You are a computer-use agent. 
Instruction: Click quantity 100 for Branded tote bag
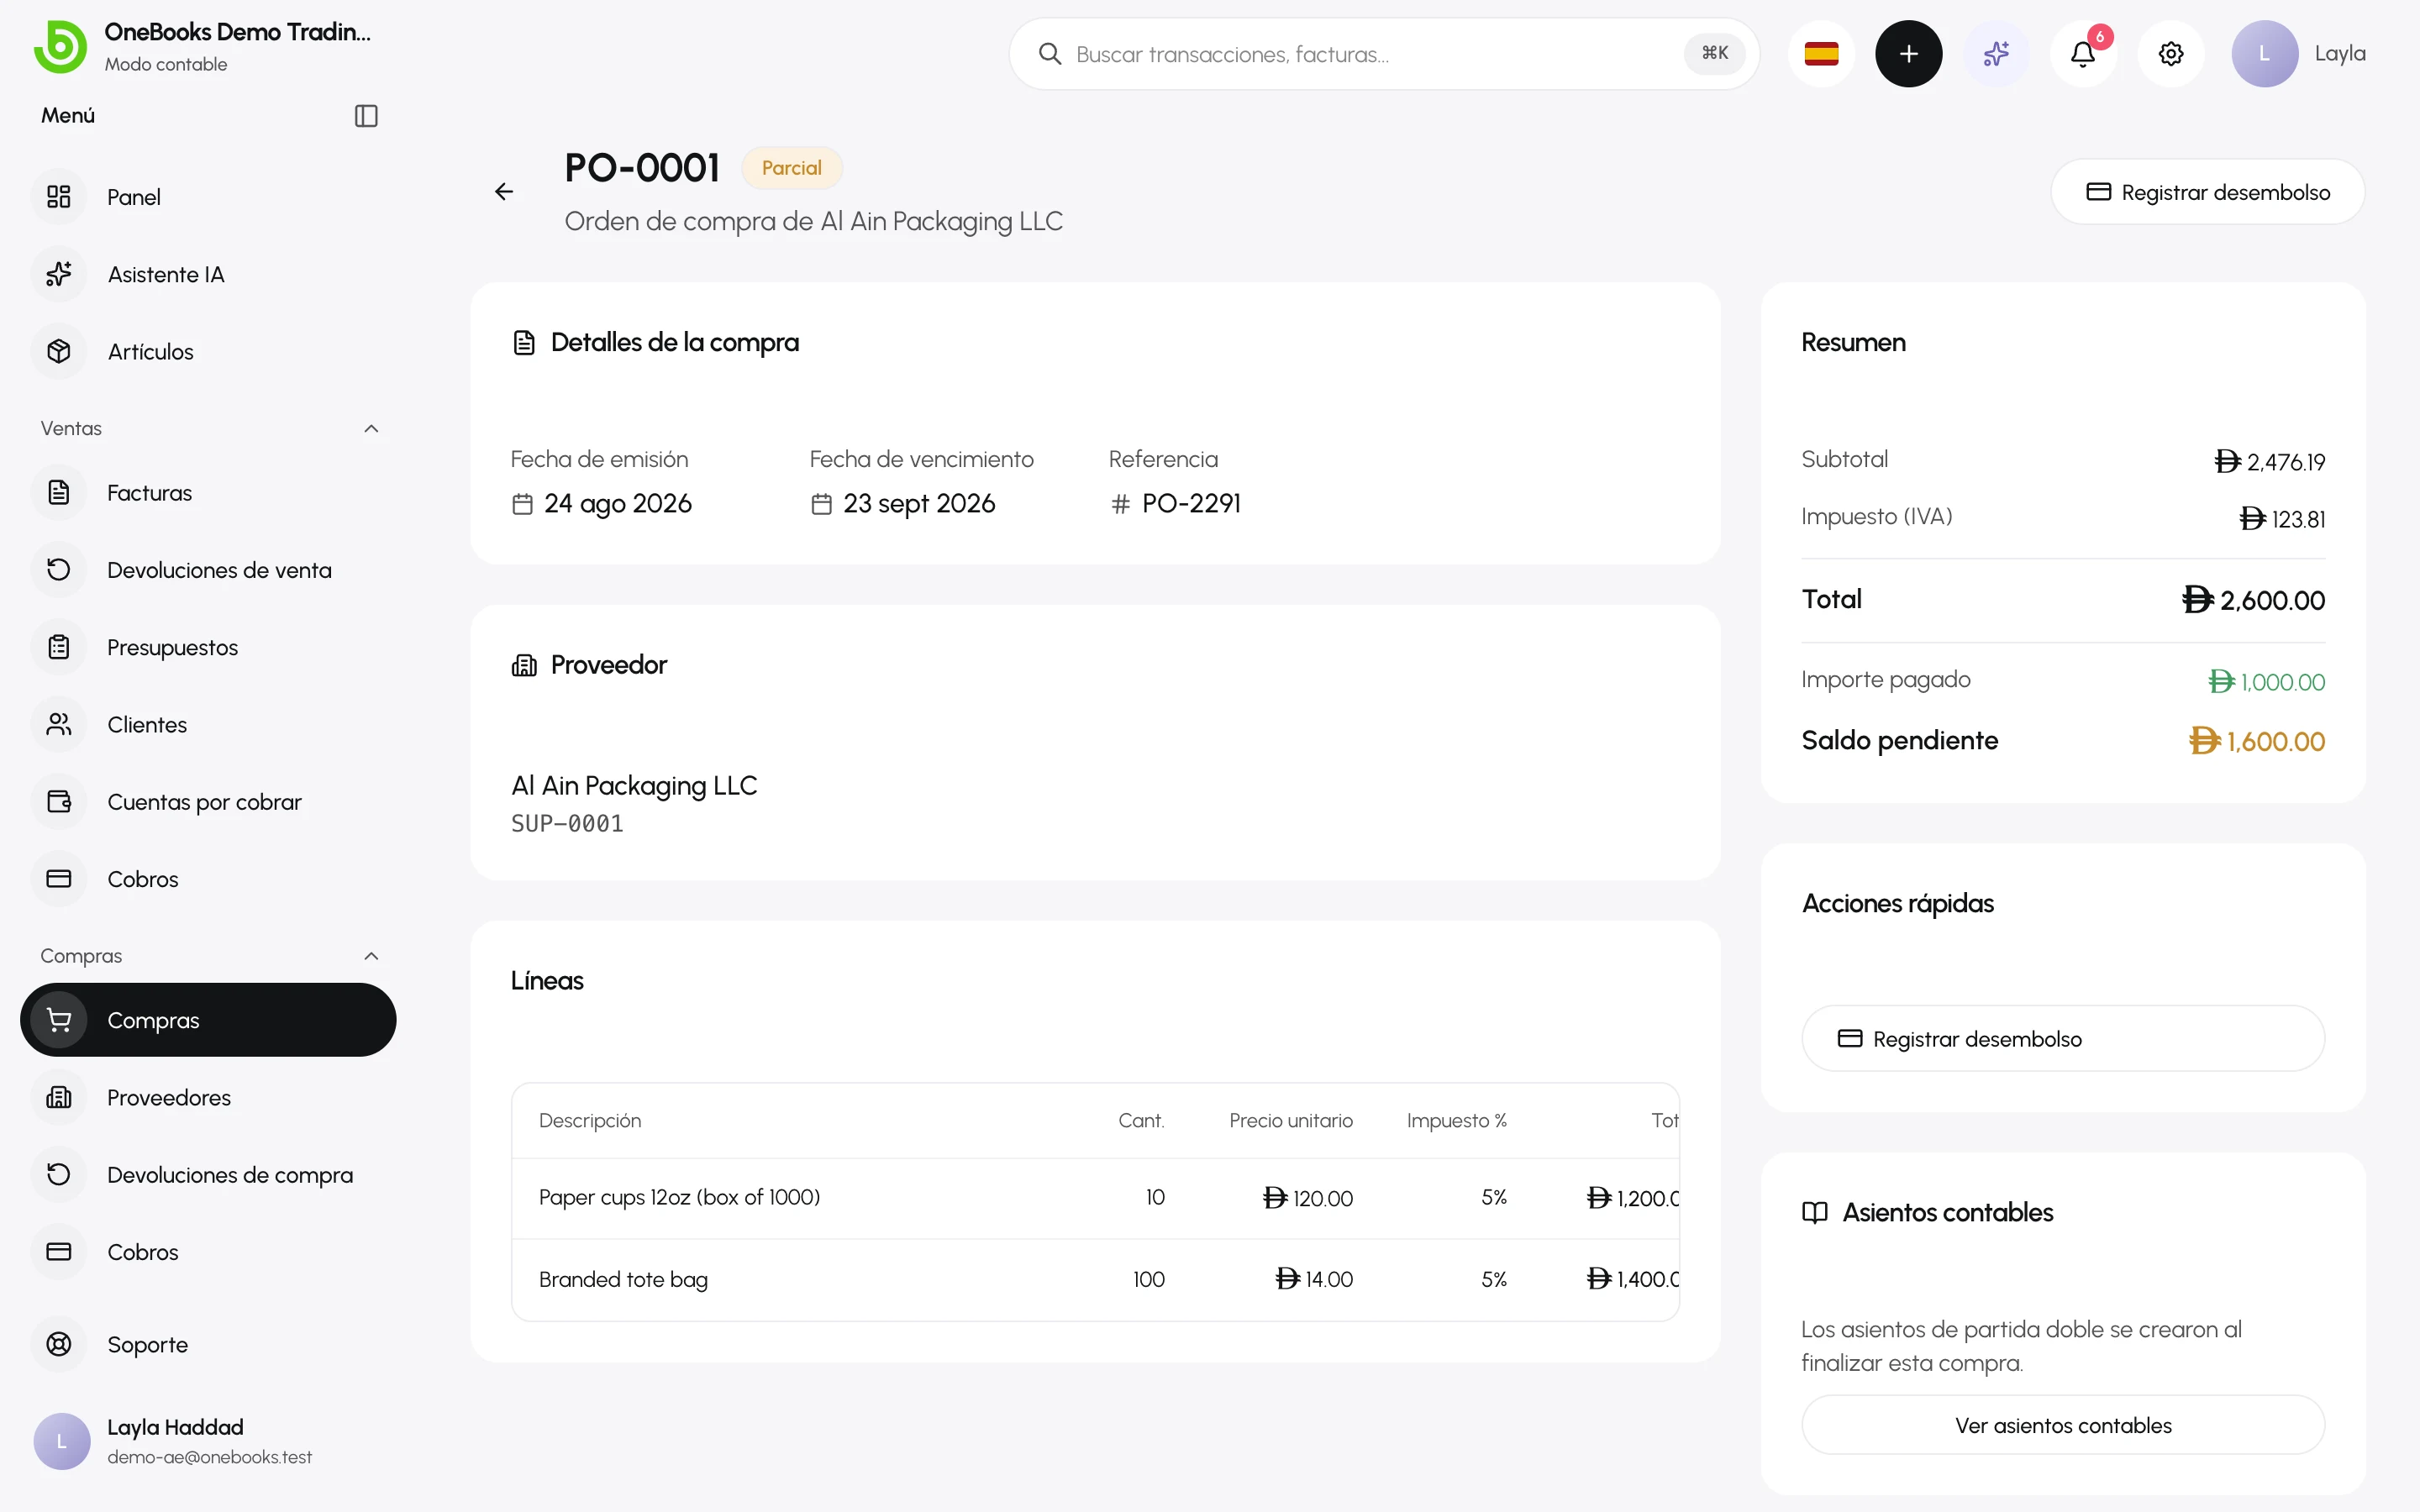point(1148,1279)
